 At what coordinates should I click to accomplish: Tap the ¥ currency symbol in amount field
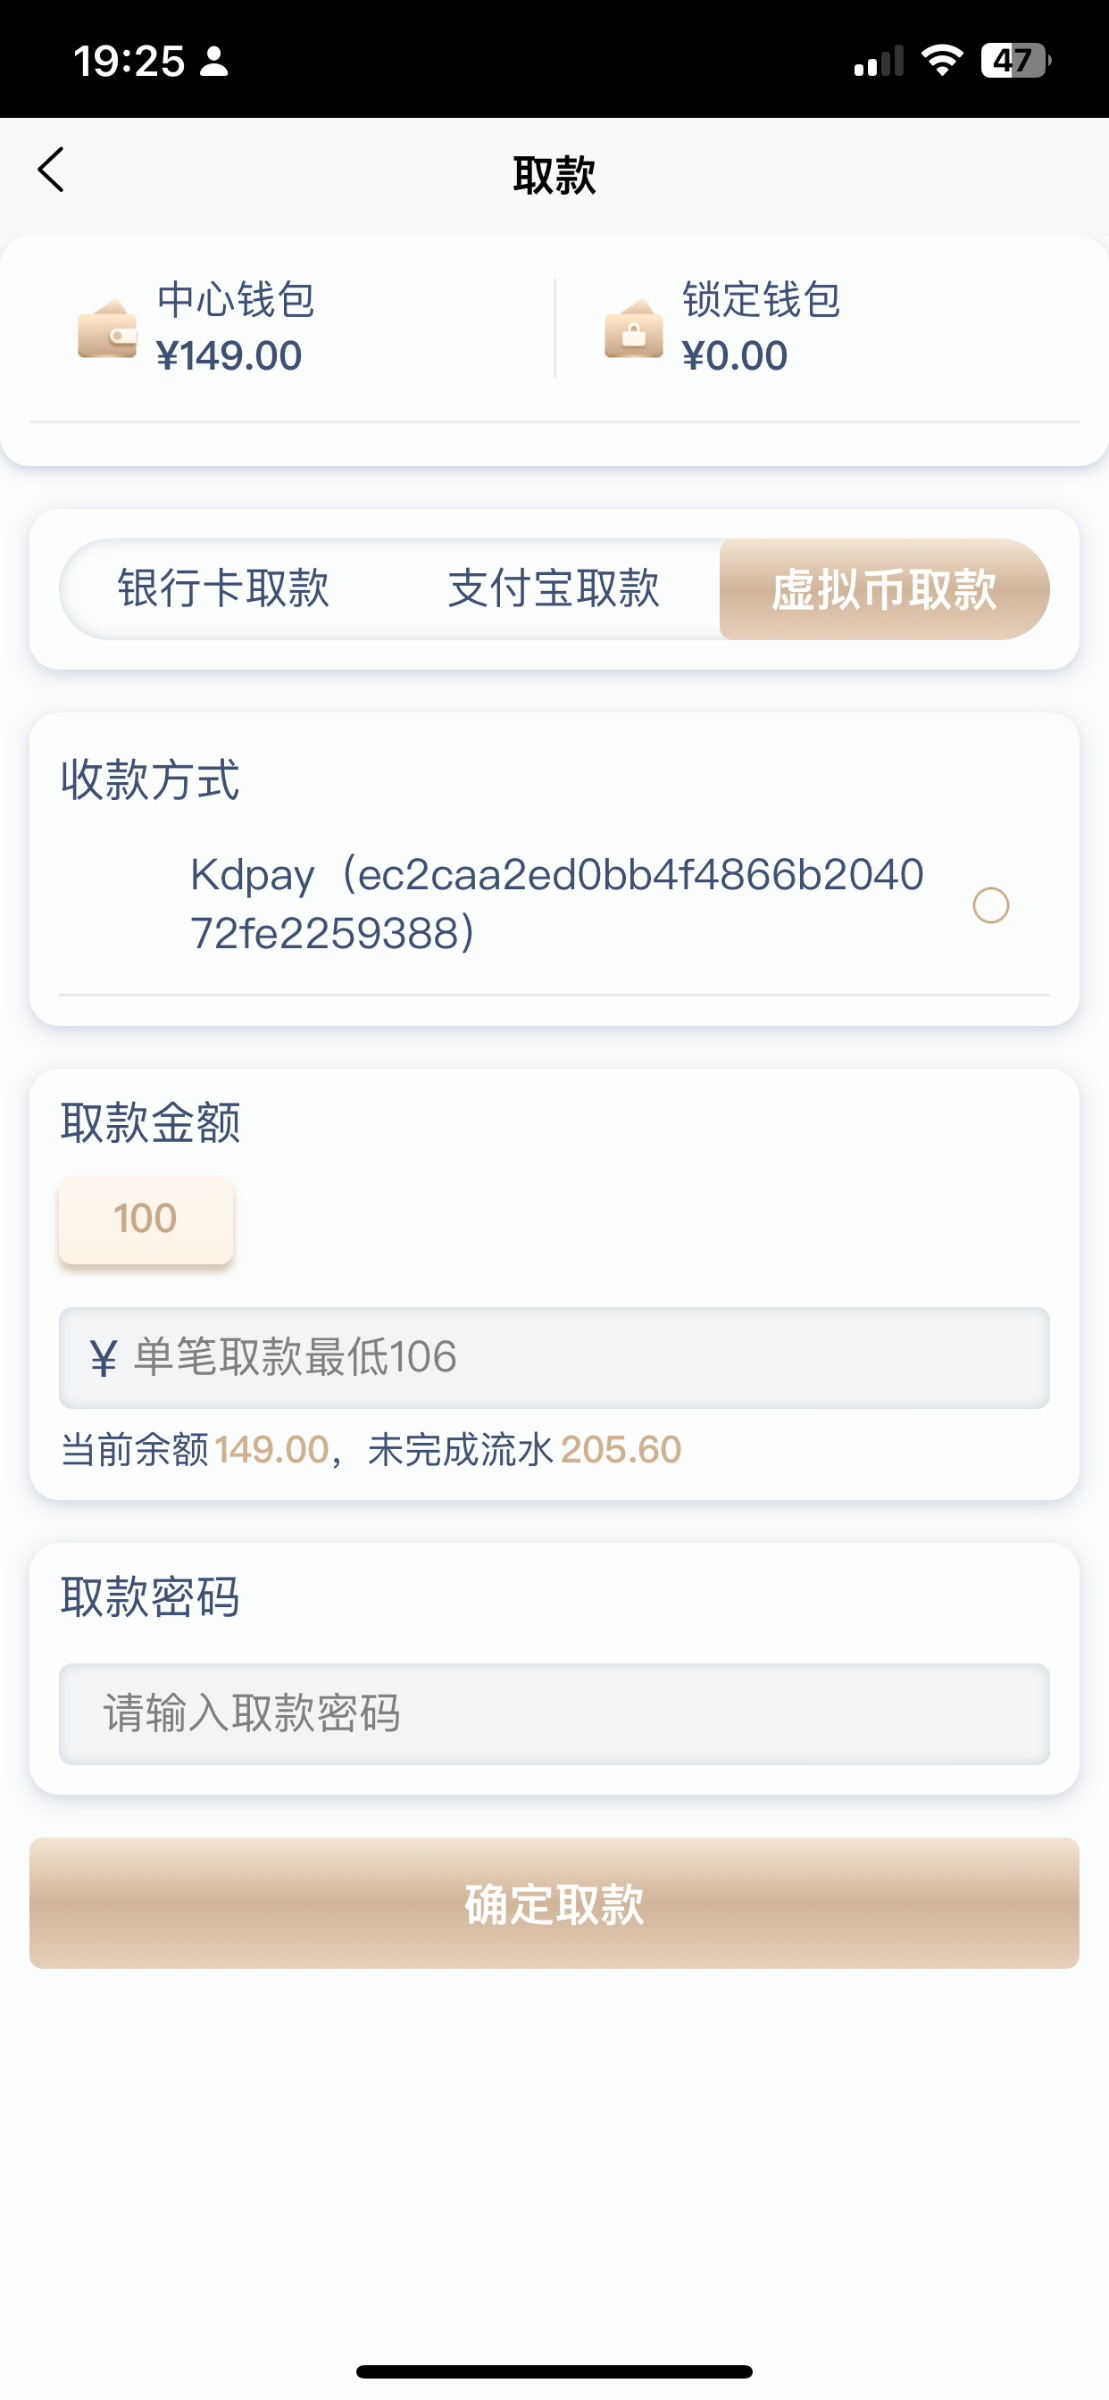pyautogui.click(x=103, y=1358)
